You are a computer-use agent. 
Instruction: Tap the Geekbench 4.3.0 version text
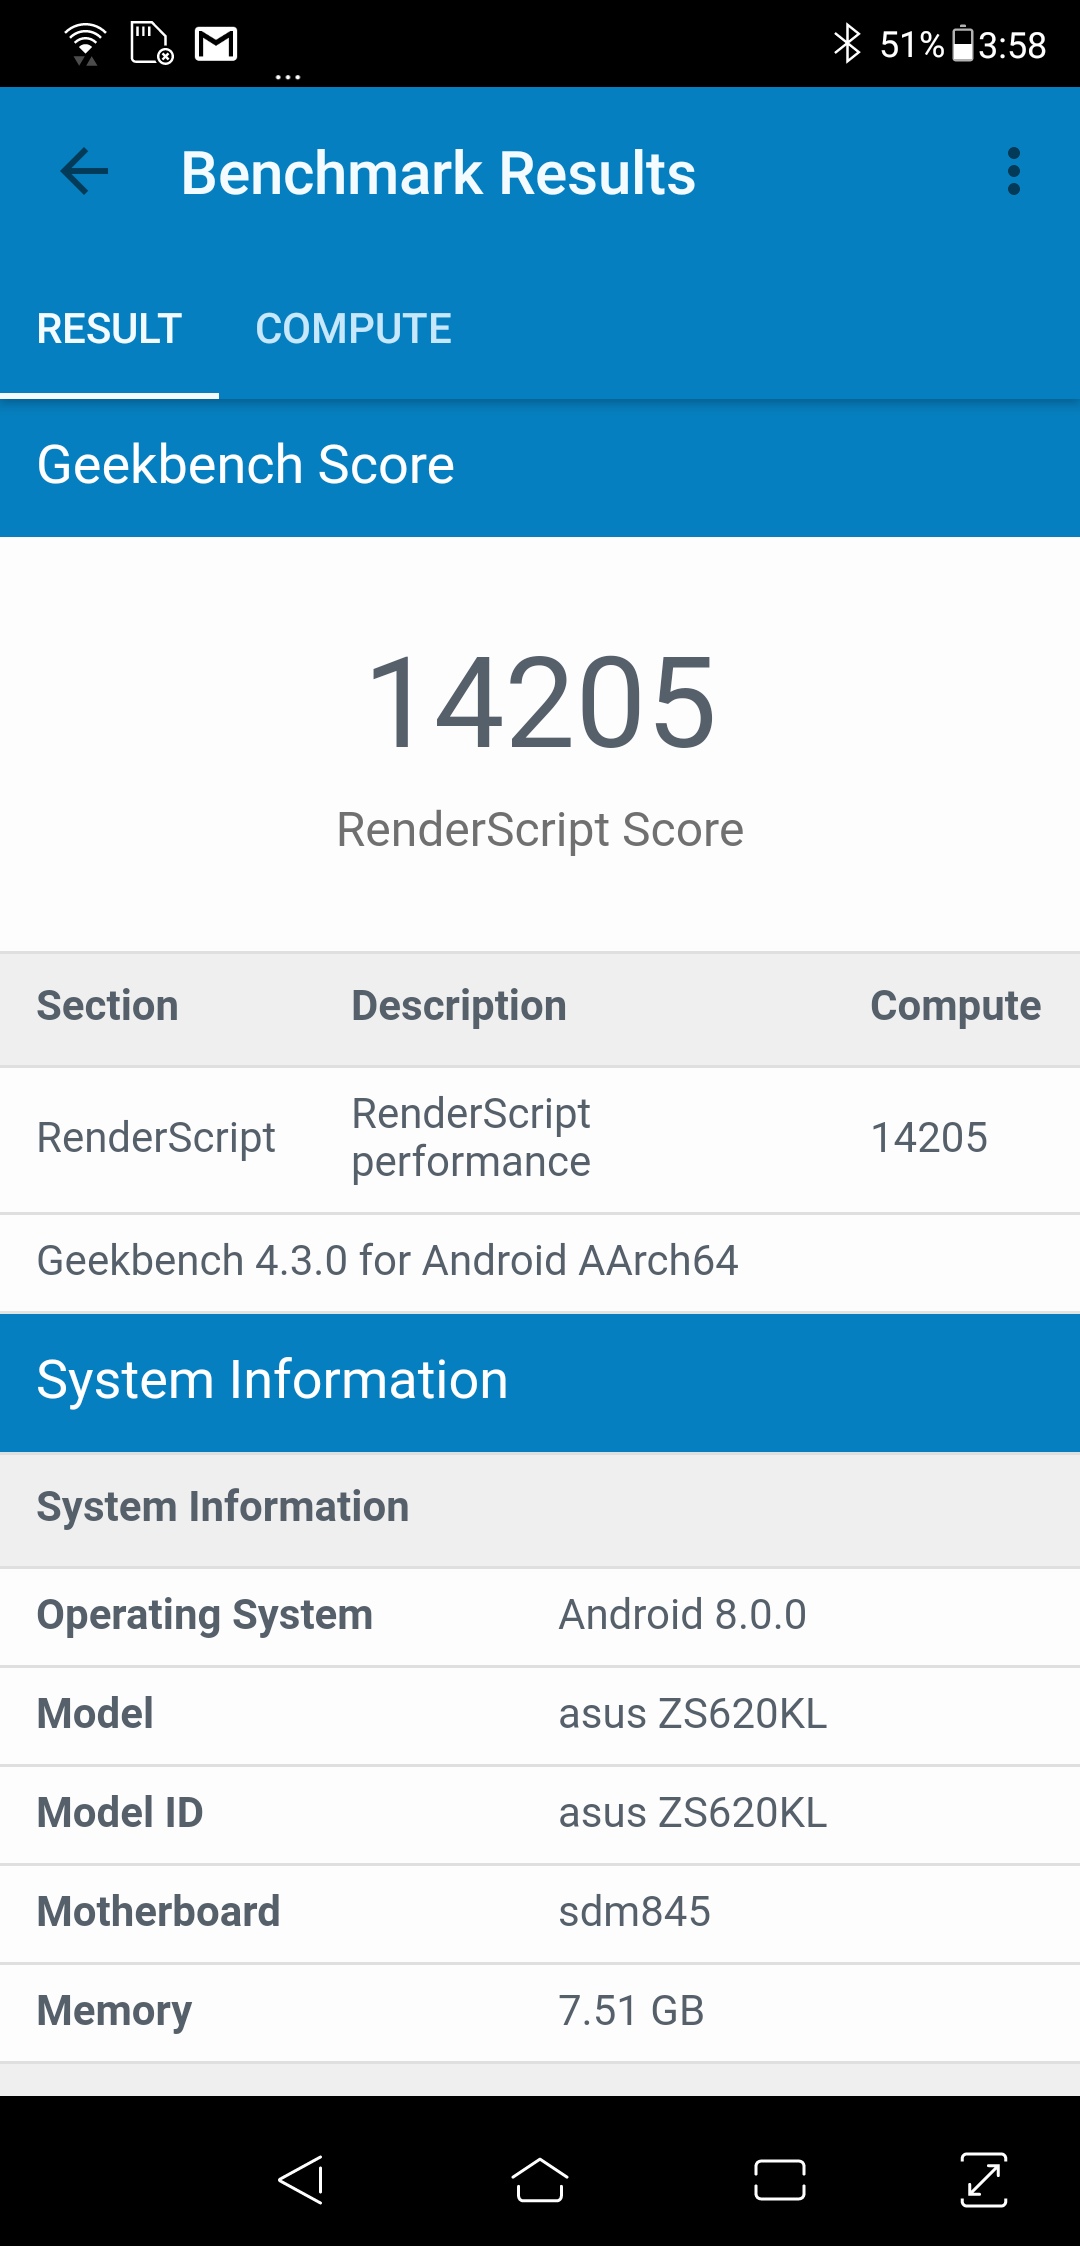point(387,1261)
